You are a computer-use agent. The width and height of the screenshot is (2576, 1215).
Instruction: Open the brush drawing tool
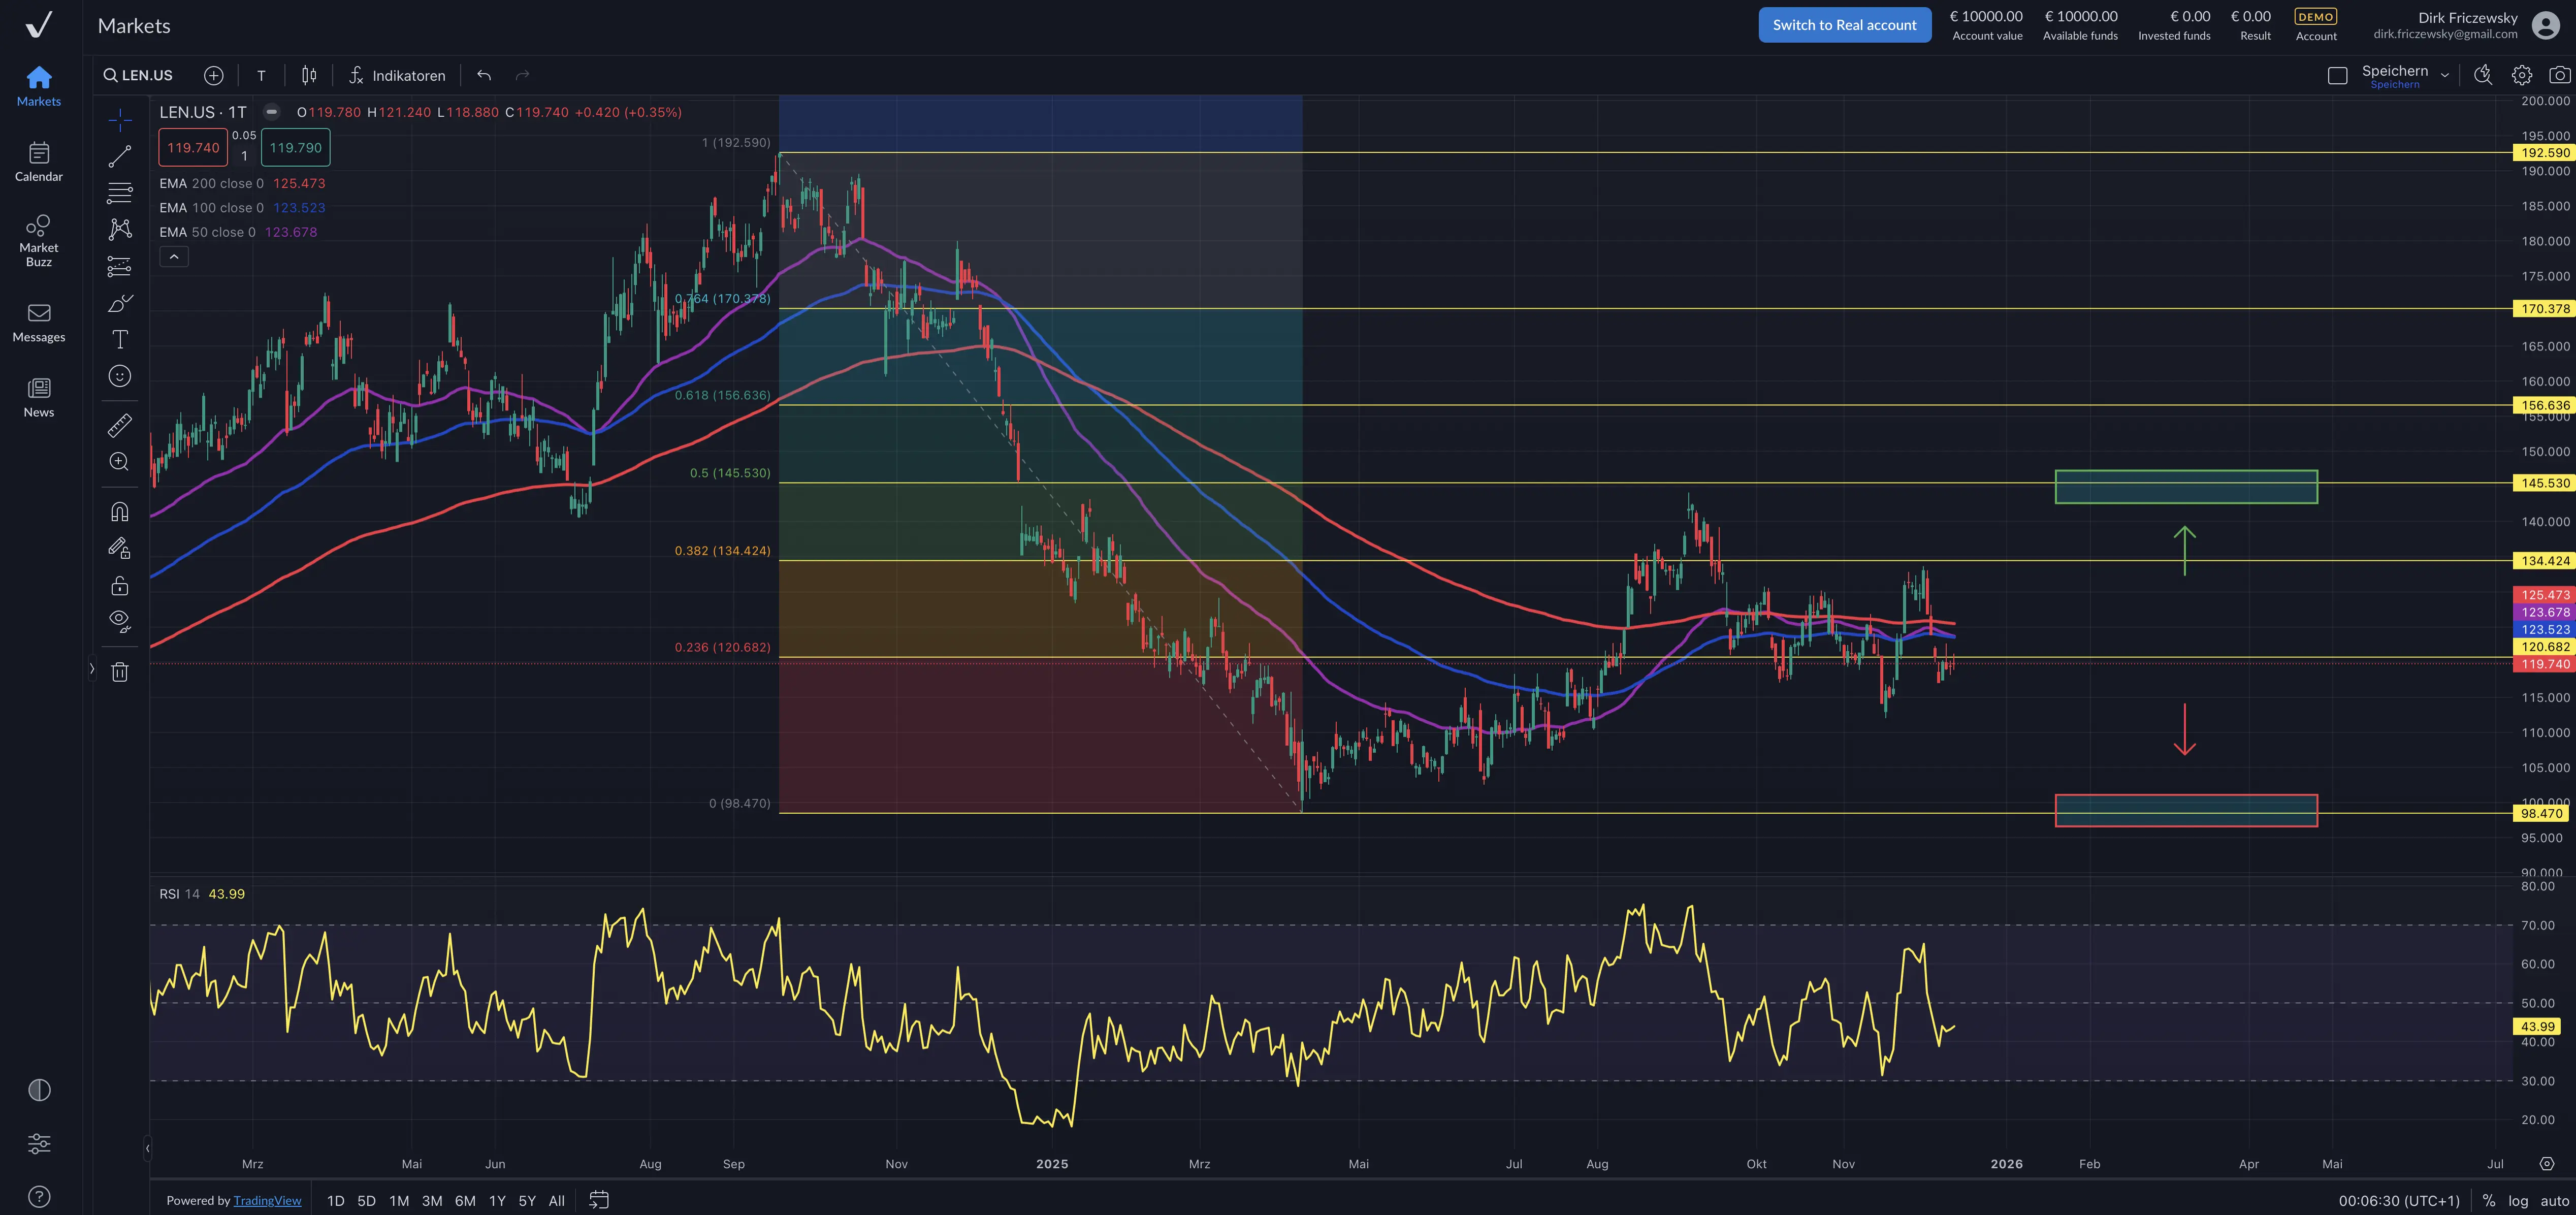(120, 303)
